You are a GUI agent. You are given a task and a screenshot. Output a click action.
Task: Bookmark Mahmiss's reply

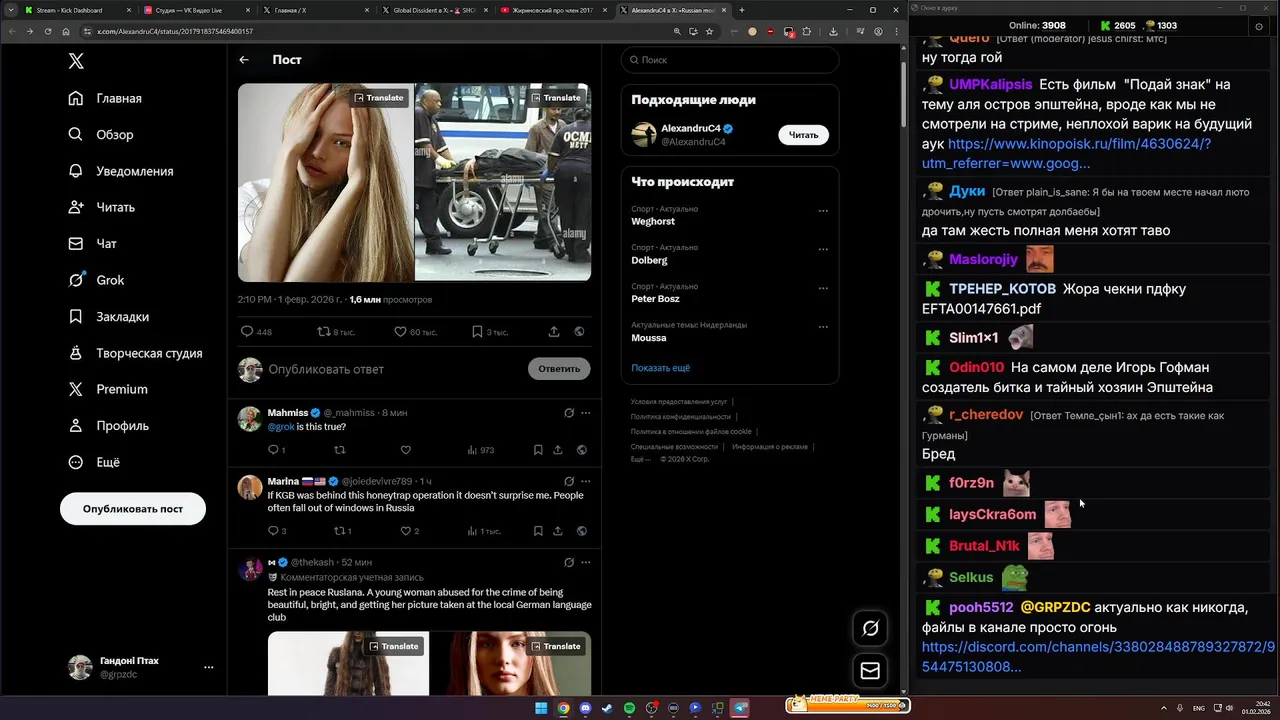coord(538,450)
